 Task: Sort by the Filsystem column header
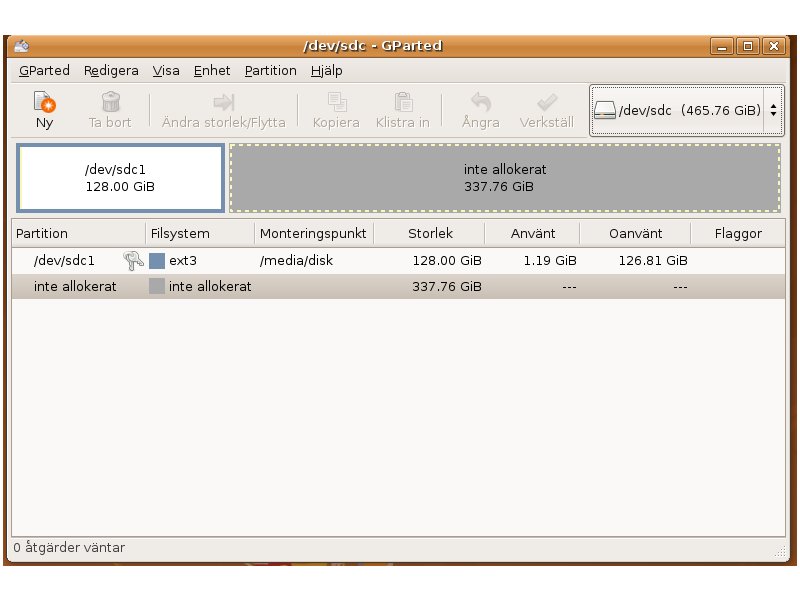coord(199,234)
